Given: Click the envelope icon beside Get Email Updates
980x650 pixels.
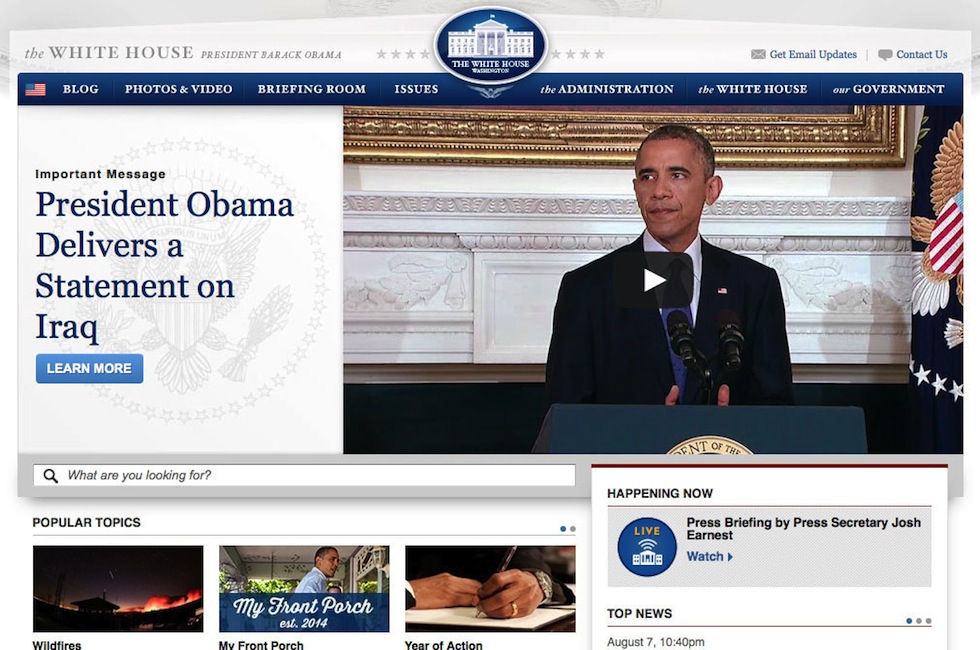Looking at the screenshot, I should [x=758, y=54].
